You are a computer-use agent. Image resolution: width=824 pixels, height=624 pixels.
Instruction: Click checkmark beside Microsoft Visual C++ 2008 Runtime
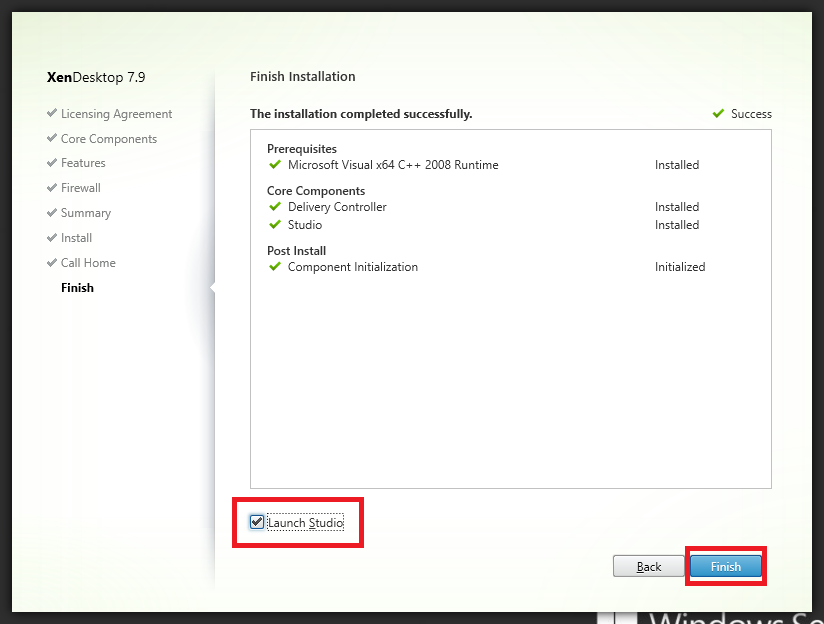click(275, 165)
